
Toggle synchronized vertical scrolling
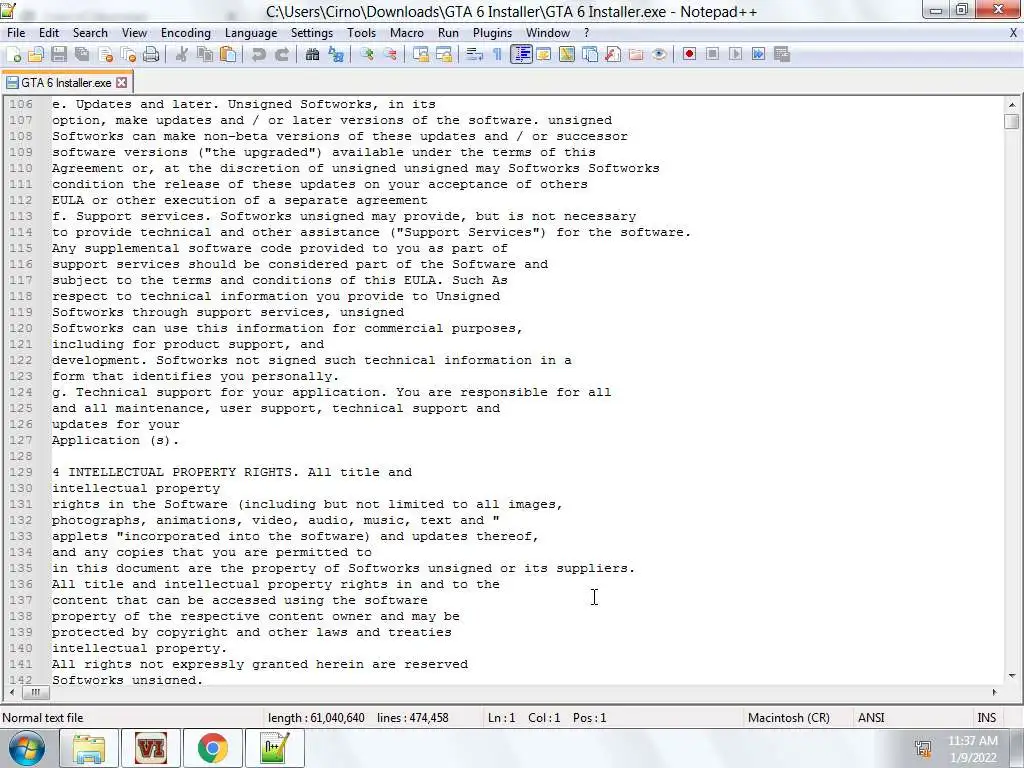coord(421,55)
